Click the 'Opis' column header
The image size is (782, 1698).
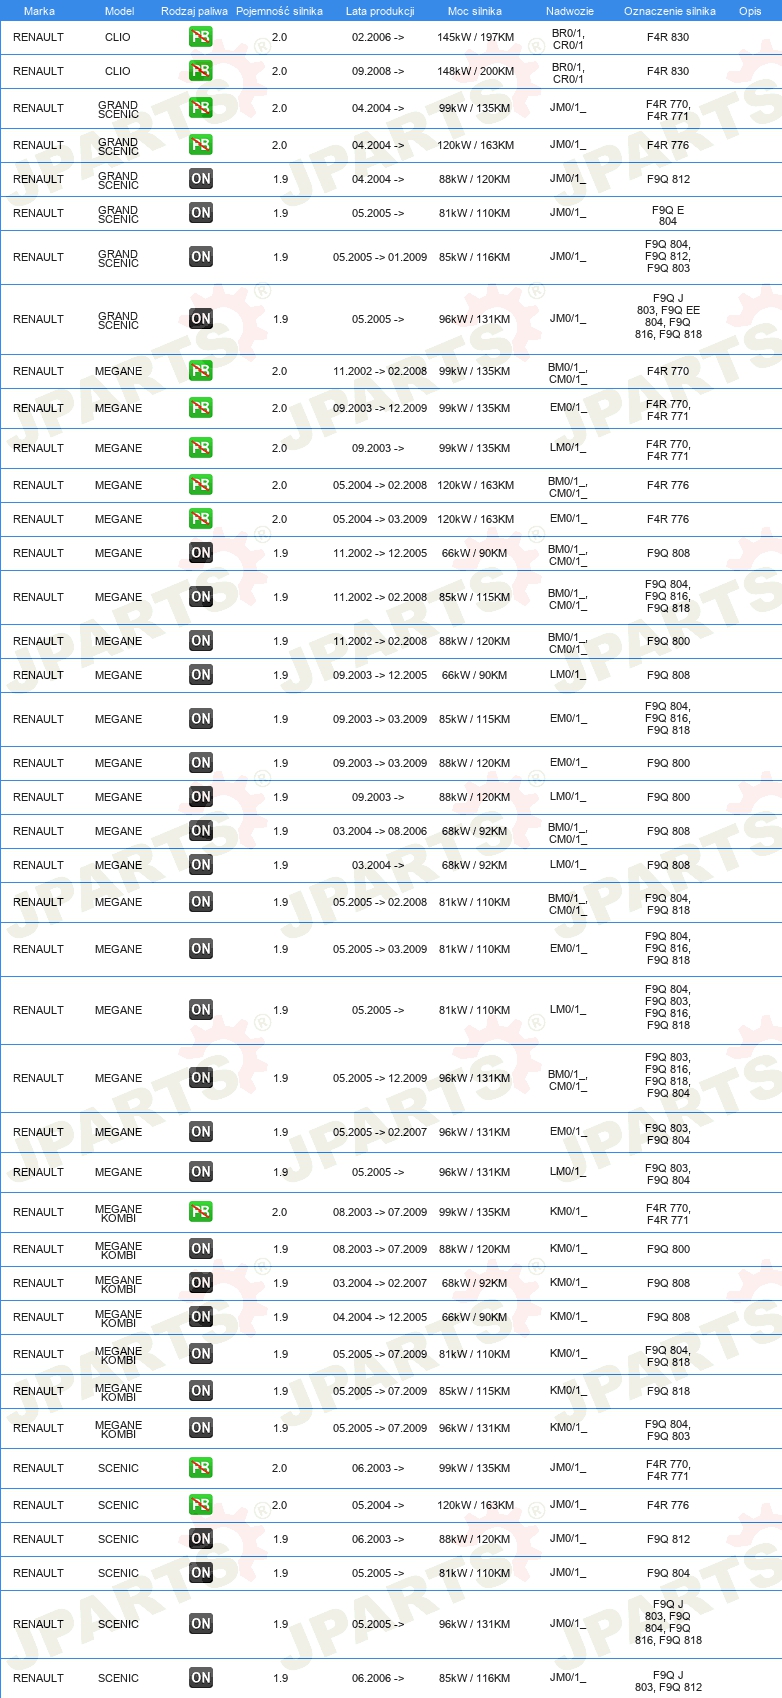coord(750,11)
